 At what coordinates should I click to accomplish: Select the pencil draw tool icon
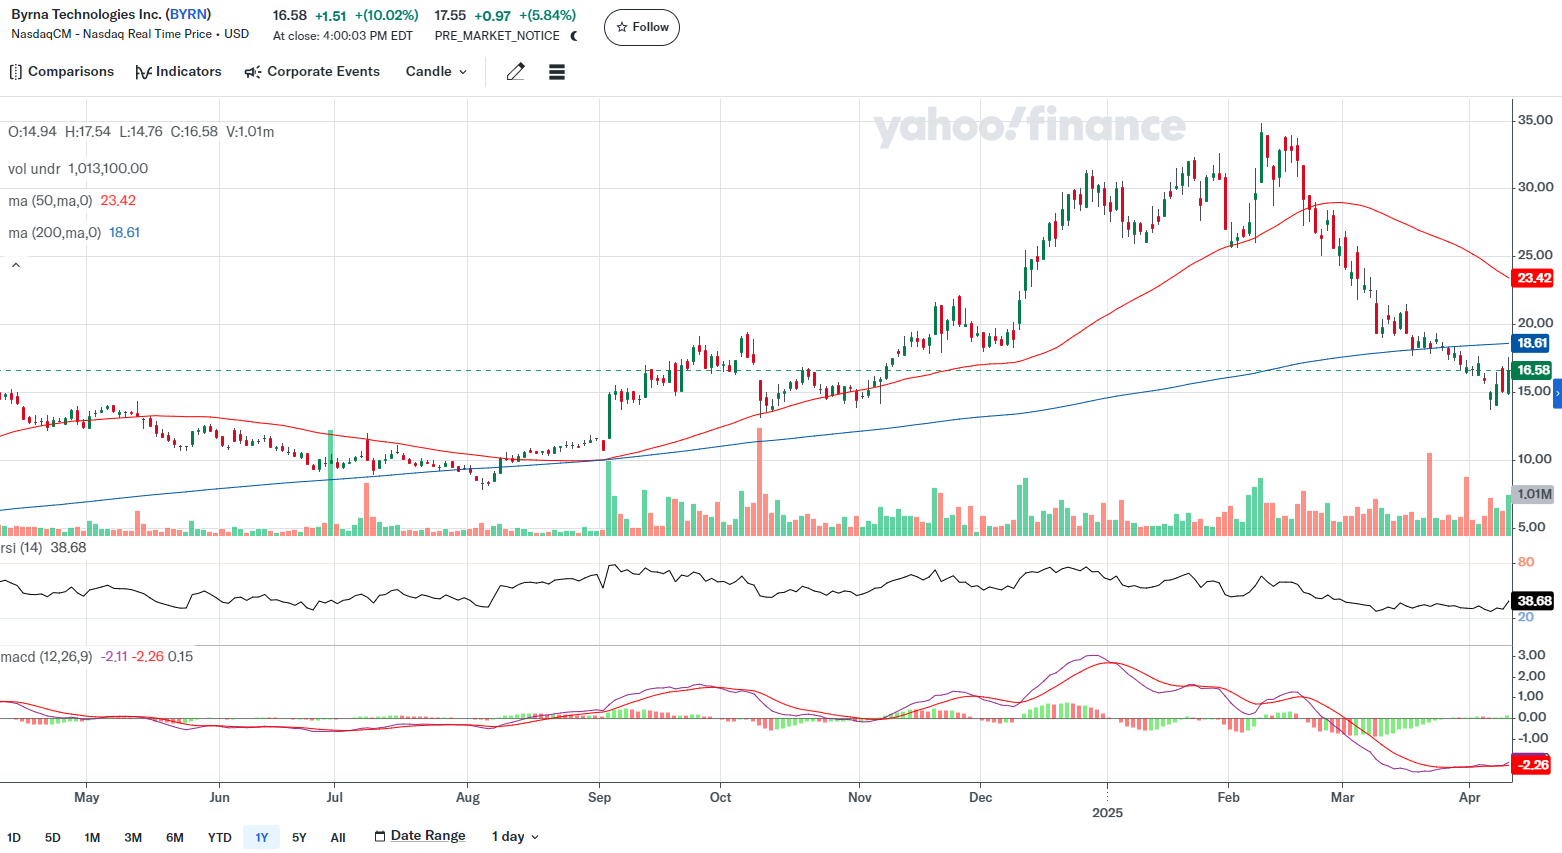515,72
